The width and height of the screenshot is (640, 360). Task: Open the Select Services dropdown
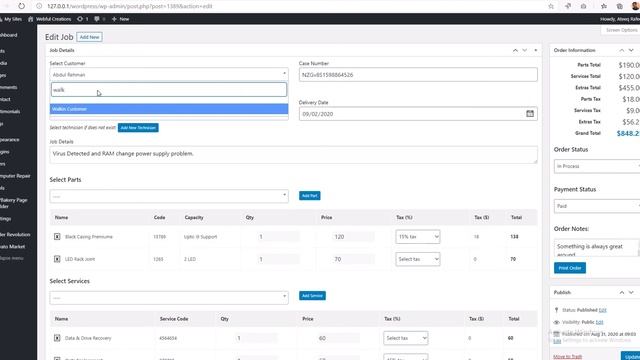(x=169, y=298)
